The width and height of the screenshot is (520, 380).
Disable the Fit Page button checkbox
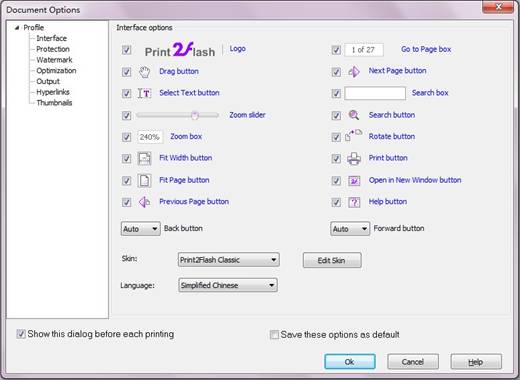[x=126, y=181]
